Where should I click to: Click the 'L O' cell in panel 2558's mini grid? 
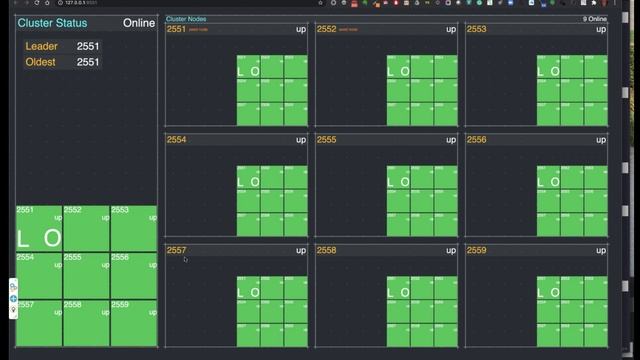click(x=398, y=288)
